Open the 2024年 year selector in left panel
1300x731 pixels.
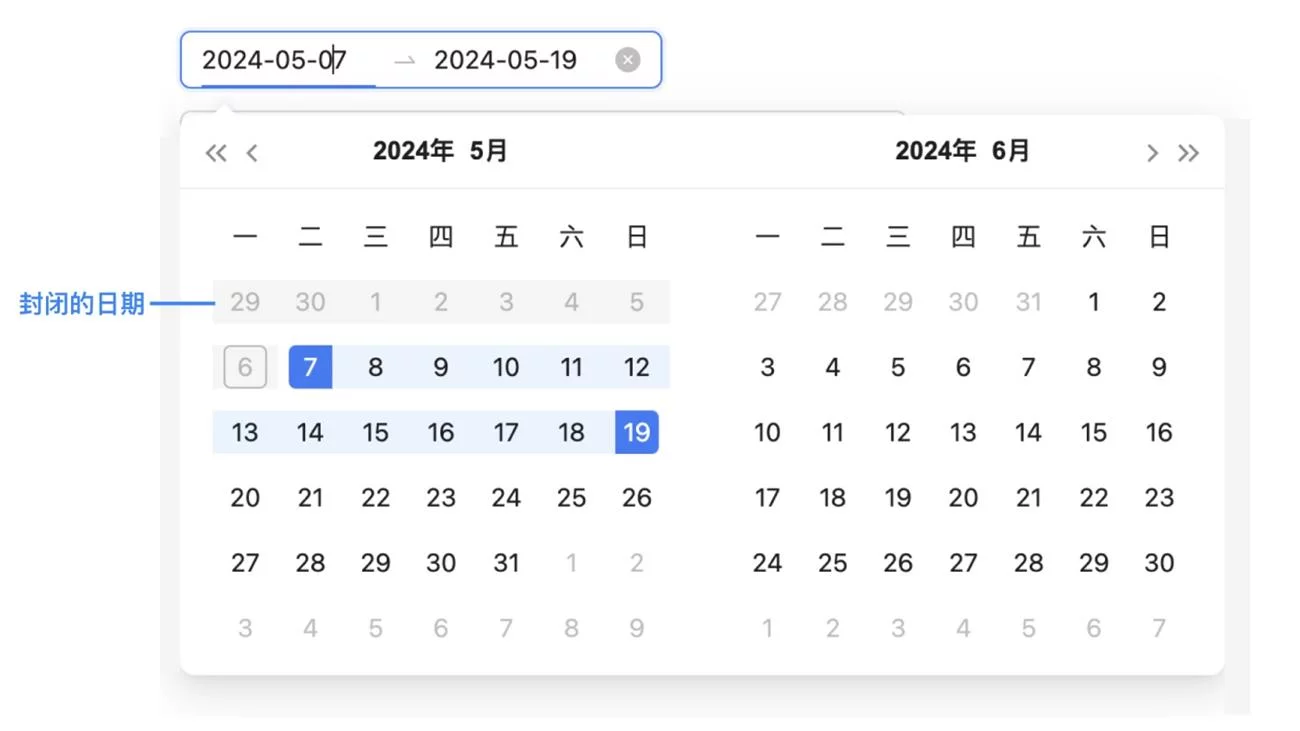click(x=413, y=151)
